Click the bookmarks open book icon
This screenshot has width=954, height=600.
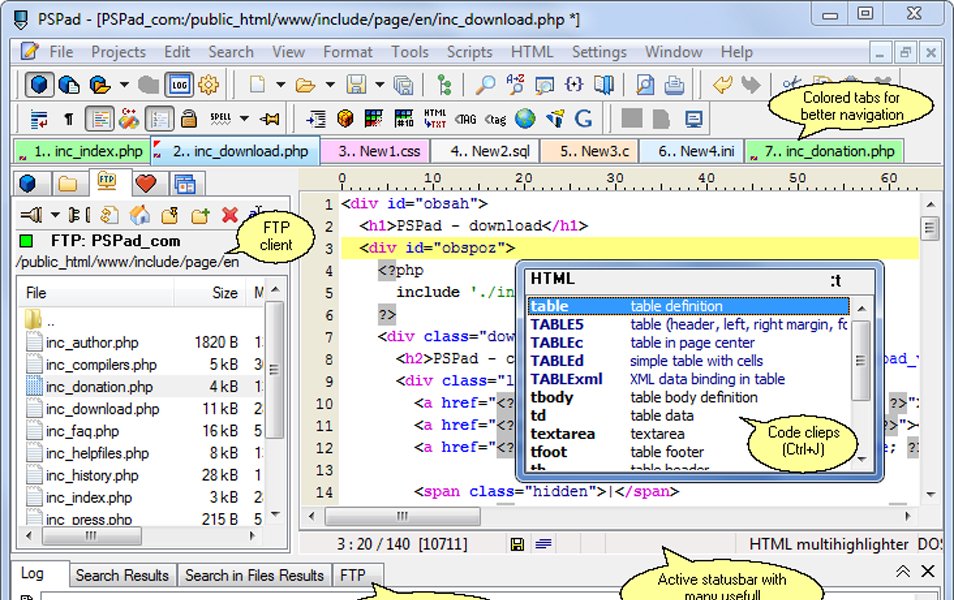(604, 85)
